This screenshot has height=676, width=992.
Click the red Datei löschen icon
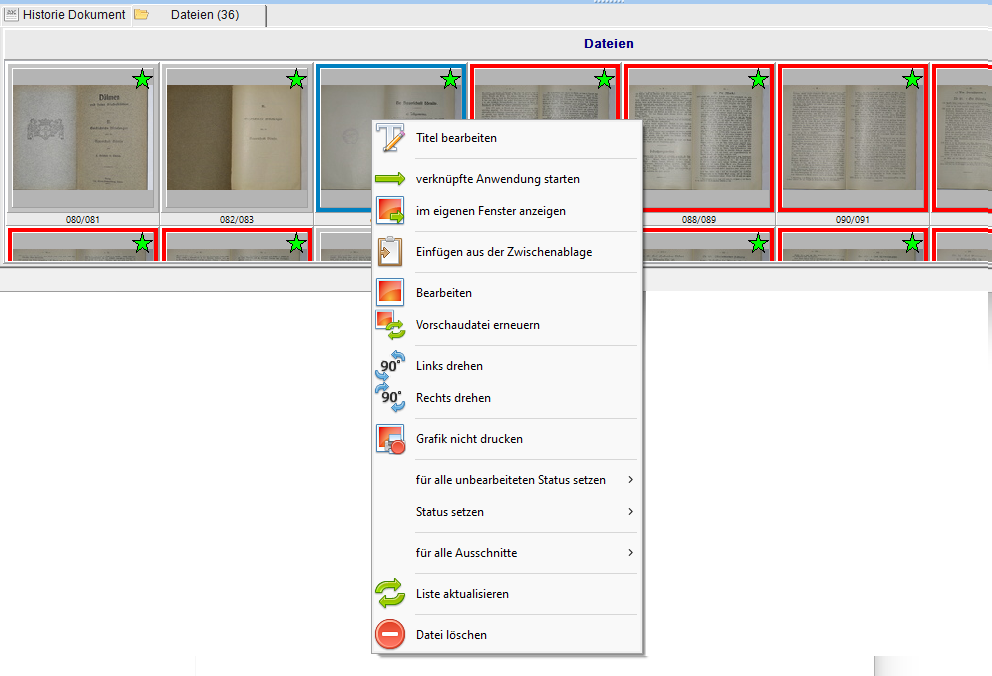pos(390,635)
